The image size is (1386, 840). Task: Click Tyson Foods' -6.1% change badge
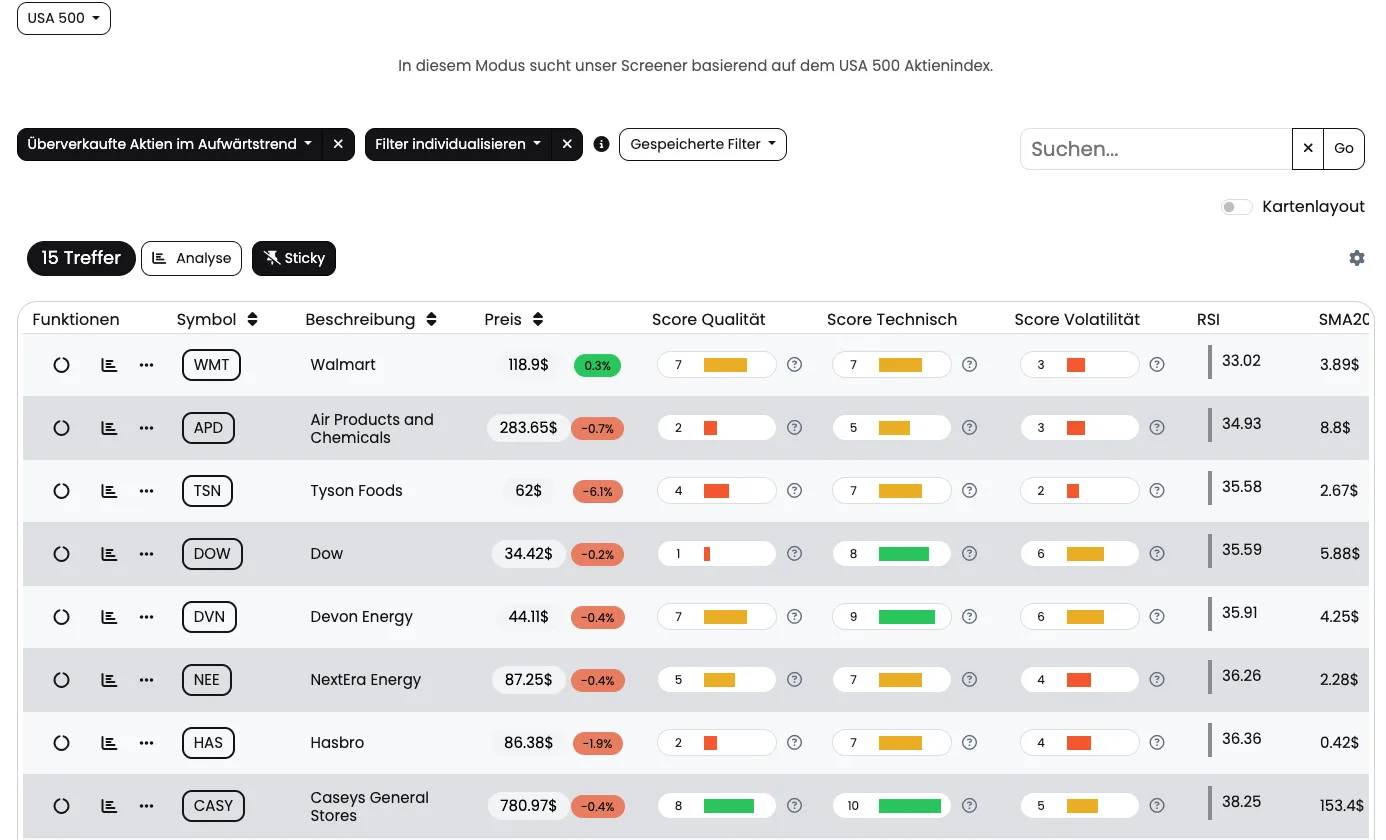click(x=598, y=492)
